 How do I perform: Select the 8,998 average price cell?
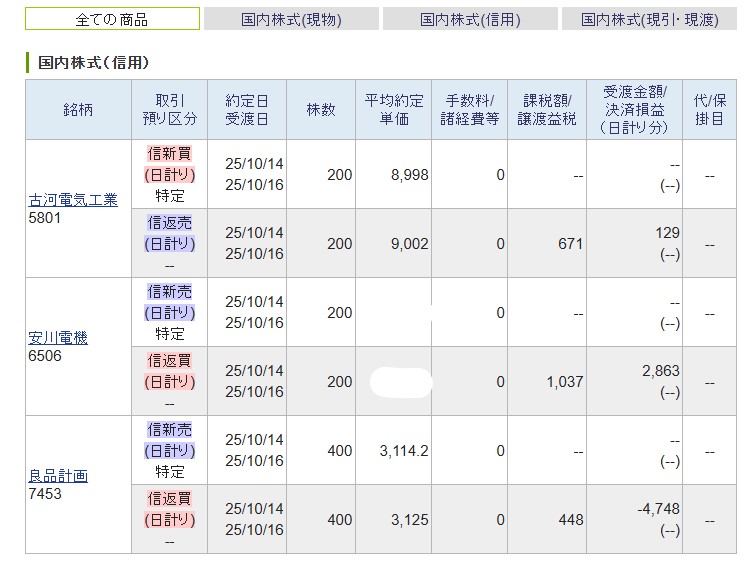(x=410, y=175)
